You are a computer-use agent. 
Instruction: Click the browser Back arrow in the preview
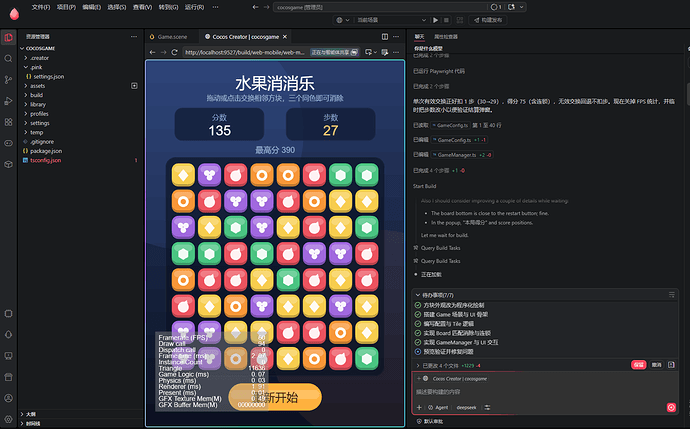pos(152,52)
